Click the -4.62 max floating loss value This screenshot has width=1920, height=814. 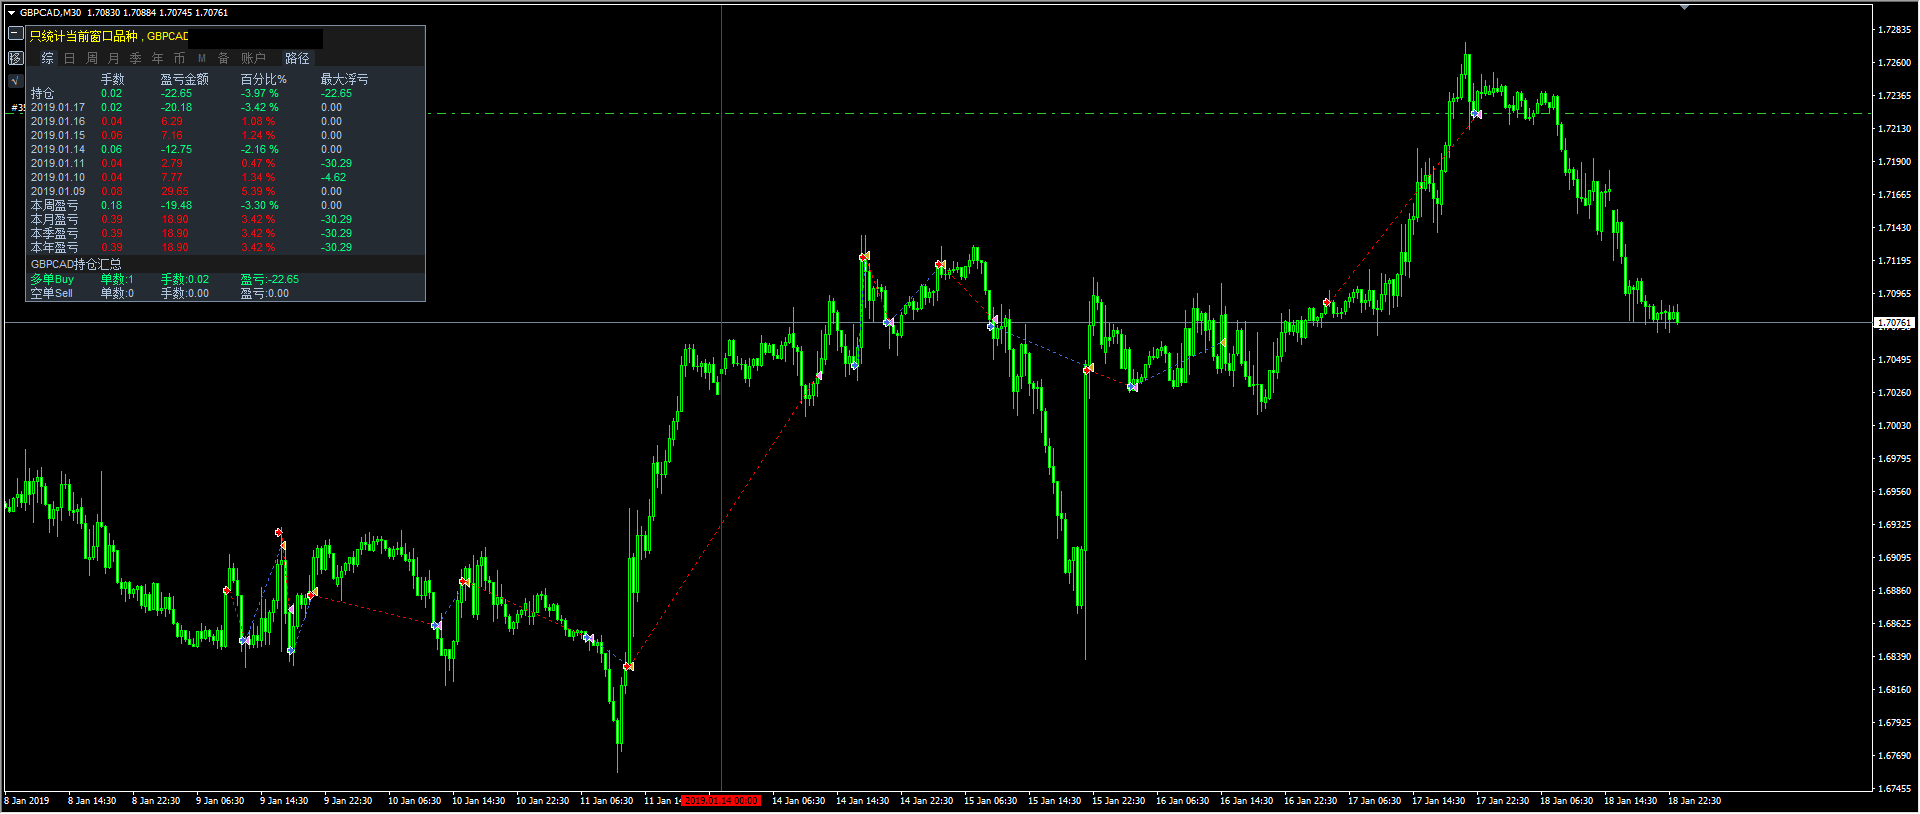click(334, 177)
